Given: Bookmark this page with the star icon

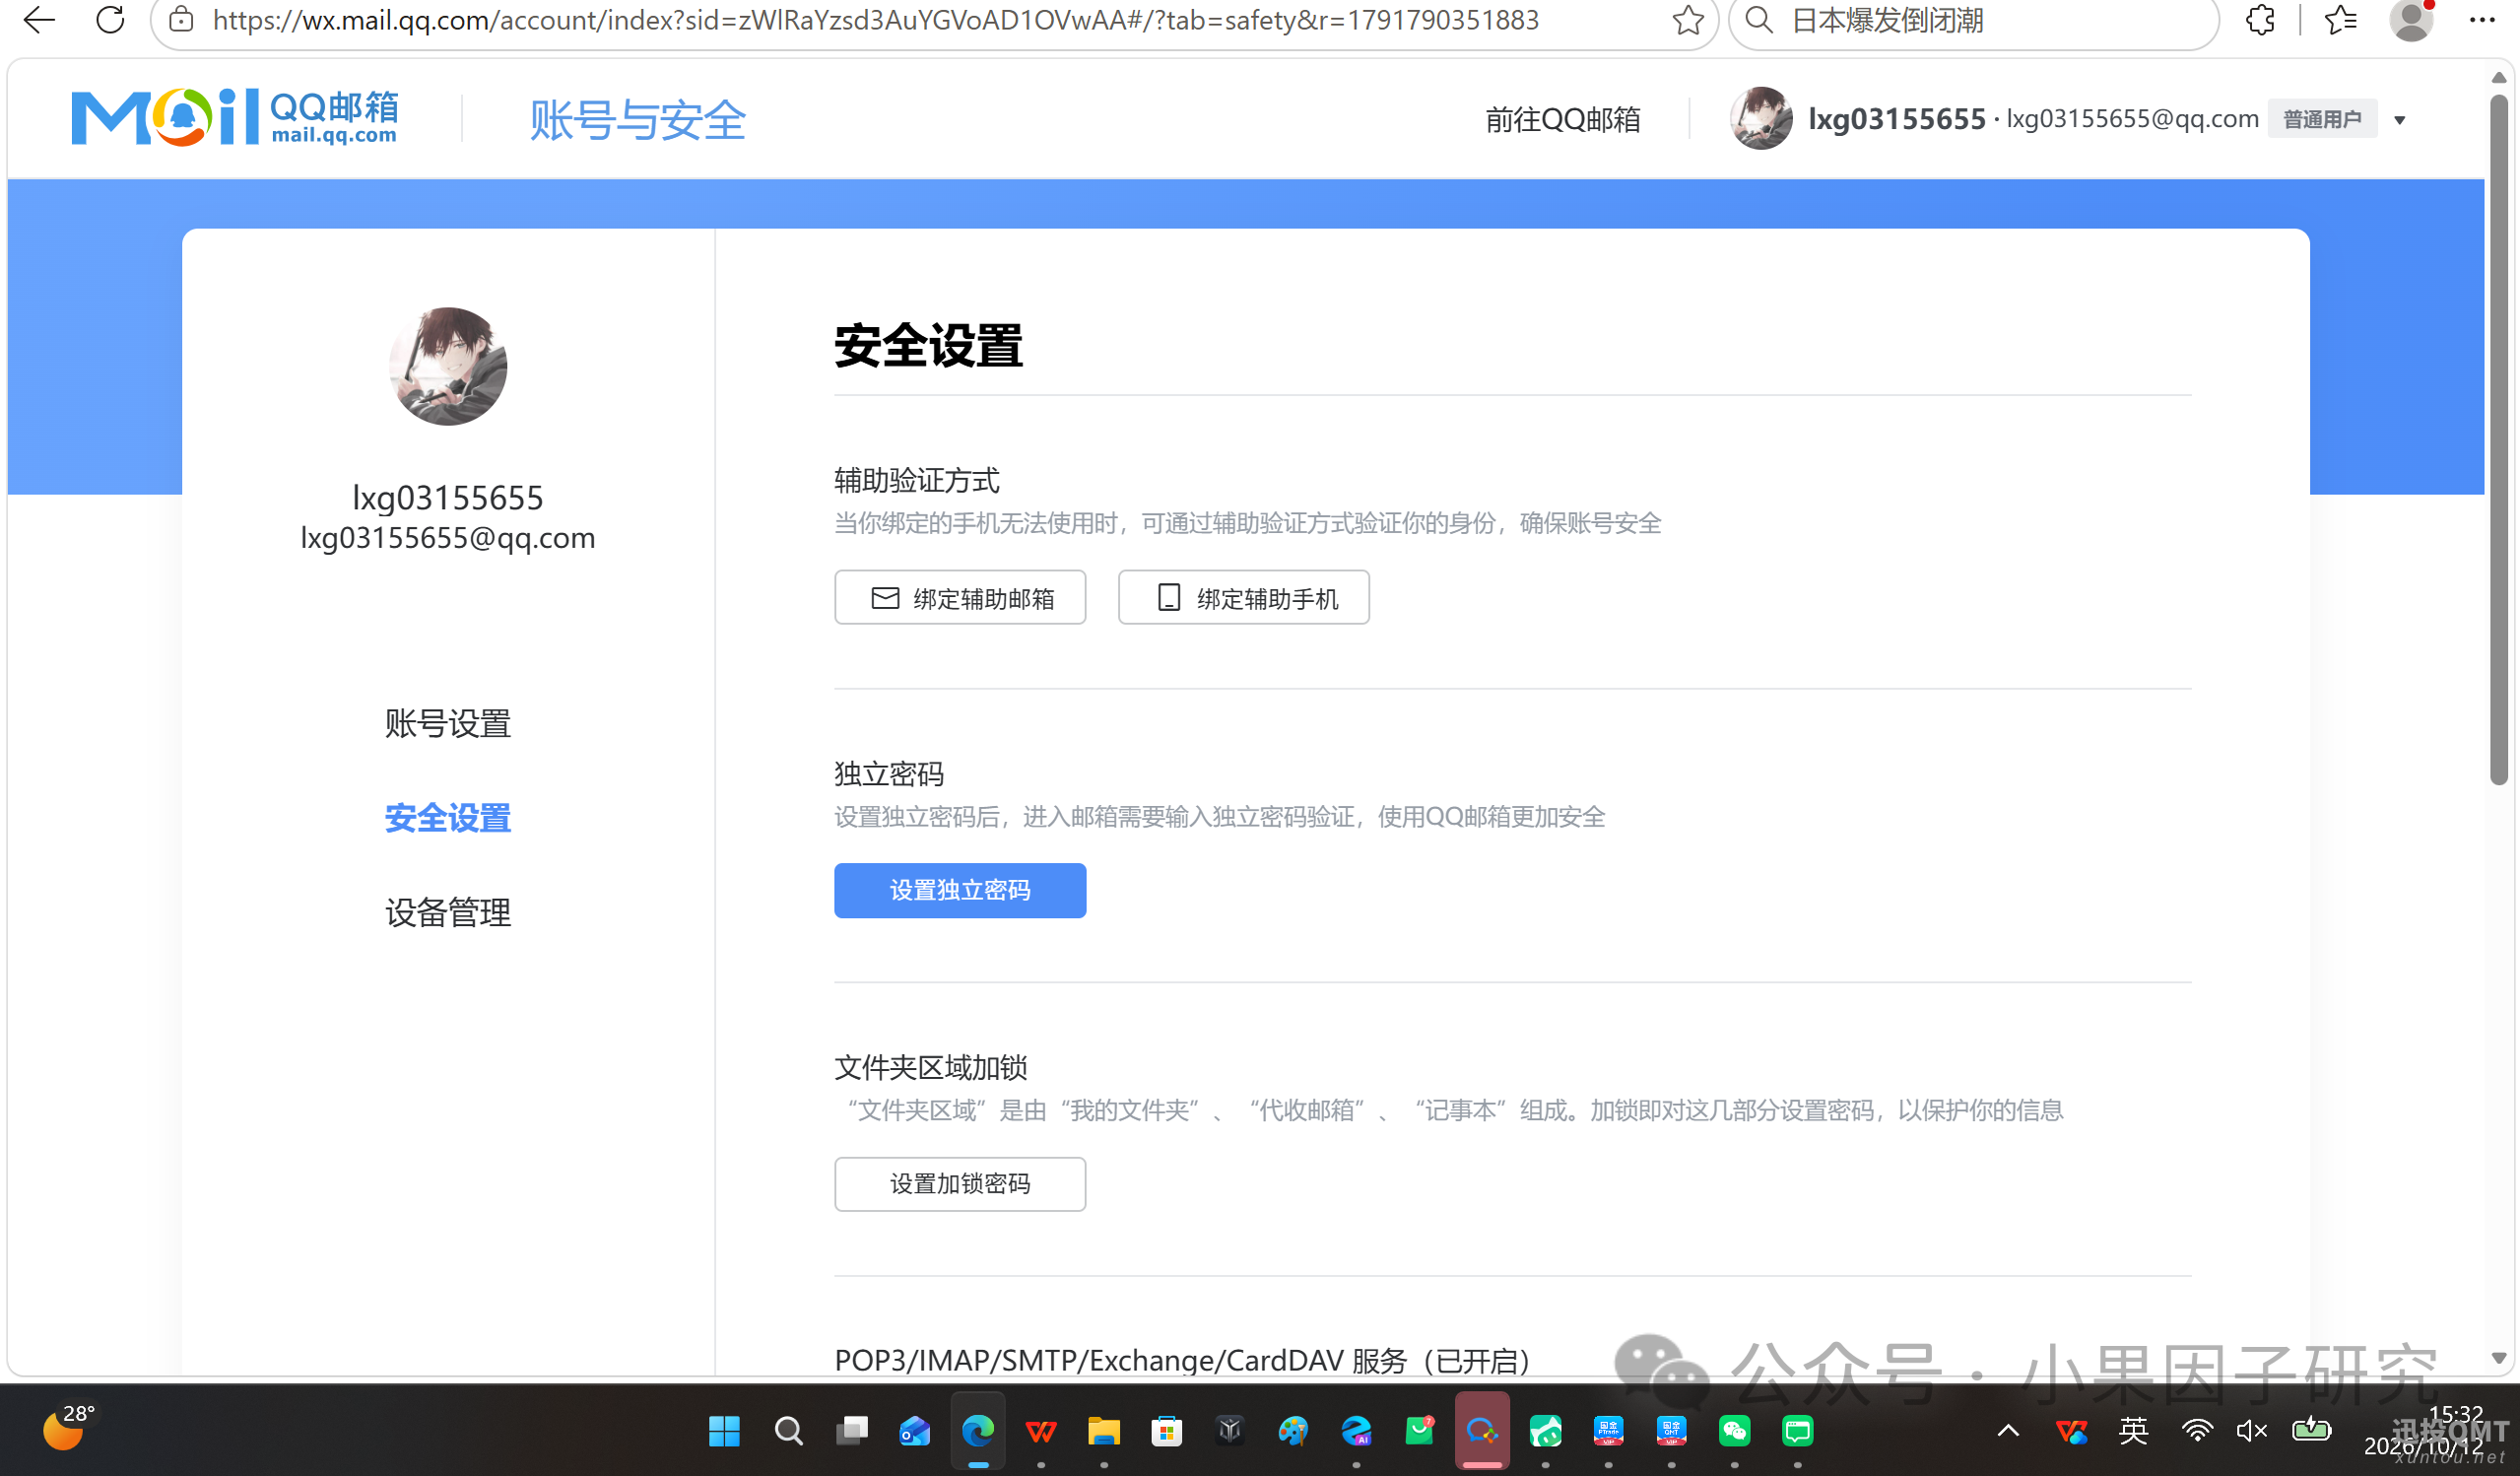Looking at the screenshot, I should 1687,20.
